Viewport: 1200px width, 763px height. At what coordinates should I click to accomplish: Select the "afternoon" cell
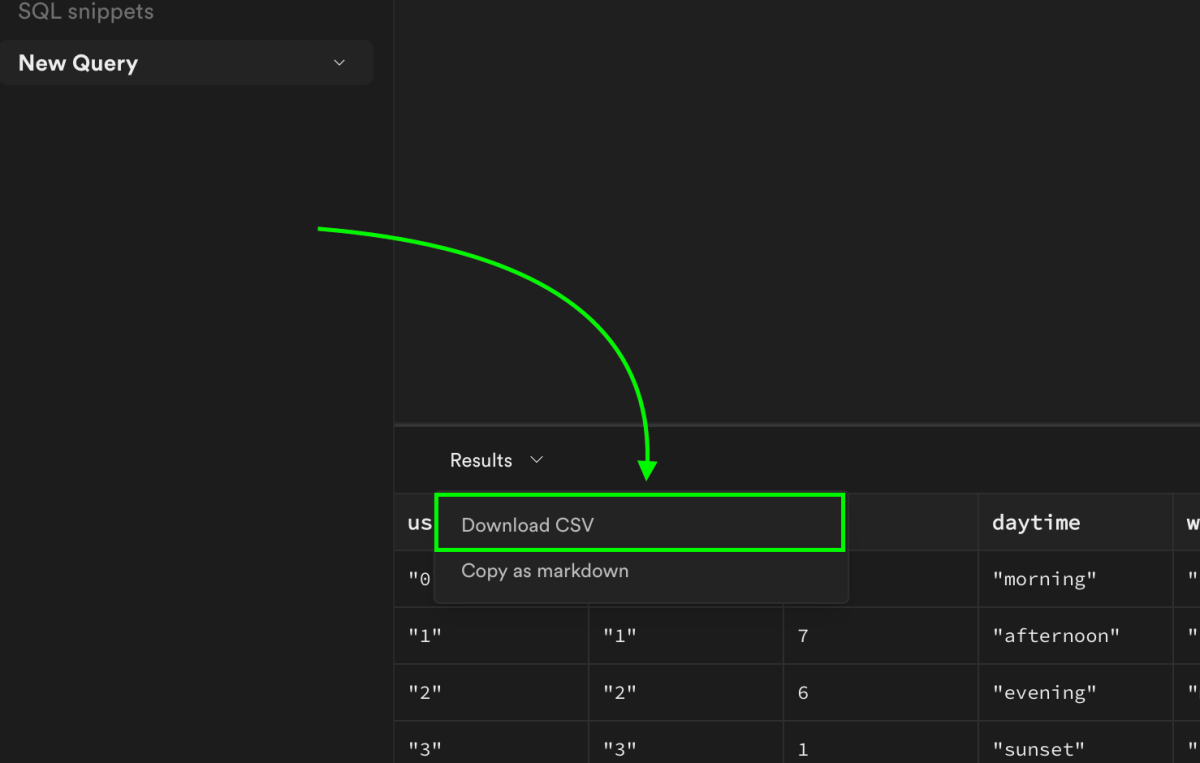1075,636
